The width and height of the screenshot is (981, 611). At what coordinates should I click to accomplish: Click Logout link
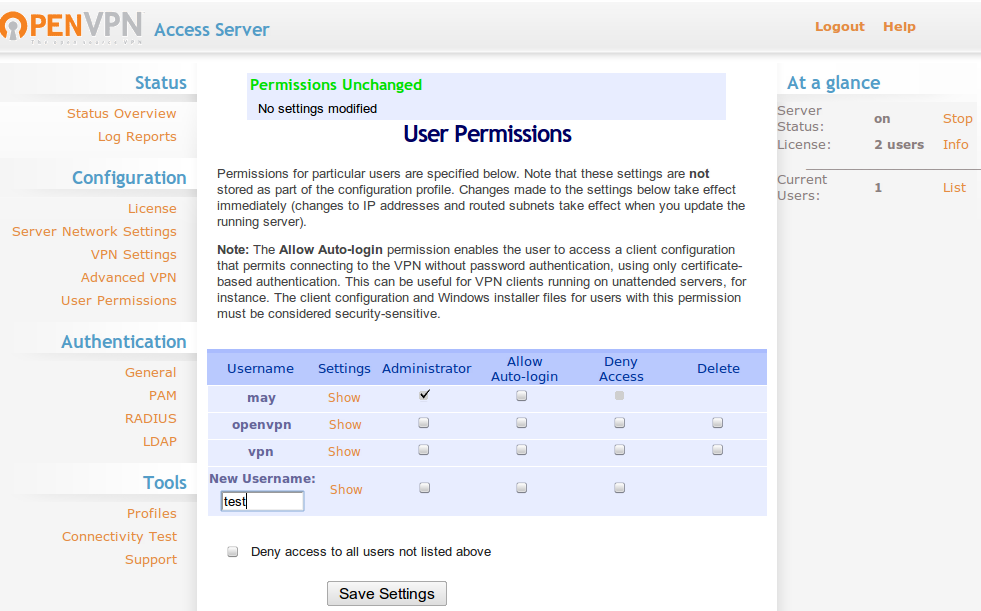point(840,27)
